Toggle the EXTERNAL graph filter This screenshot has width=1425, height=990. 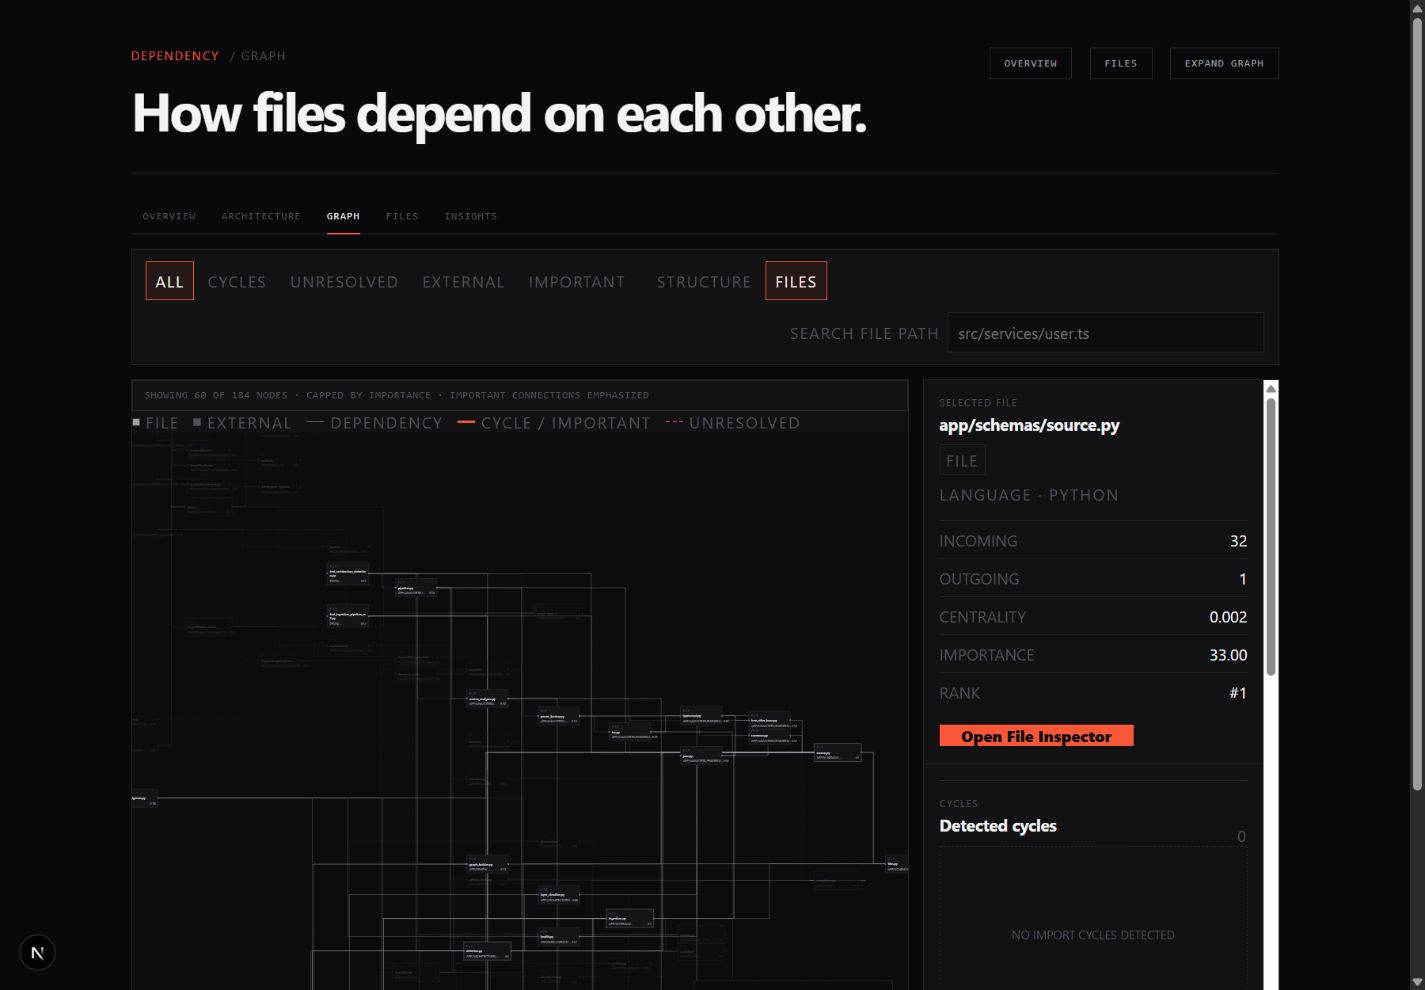pyautogui.click(x=463, y=282)
